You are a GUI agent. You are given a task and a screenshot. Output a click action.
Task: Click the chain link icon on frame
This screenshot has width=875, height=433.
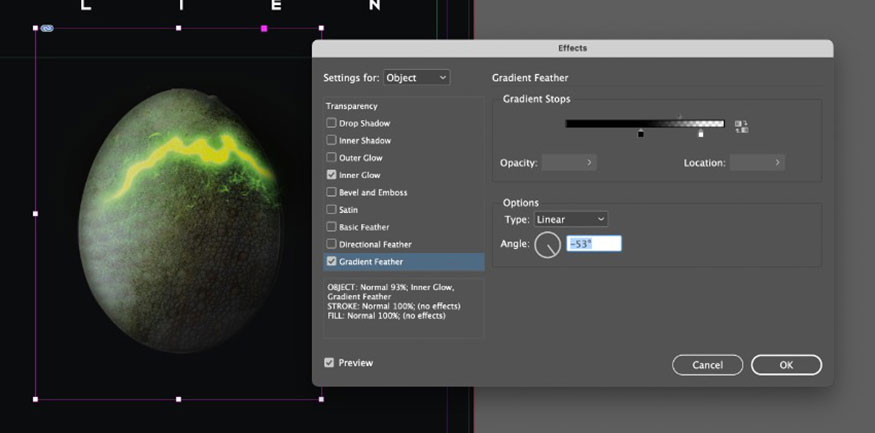coord(47,28)
